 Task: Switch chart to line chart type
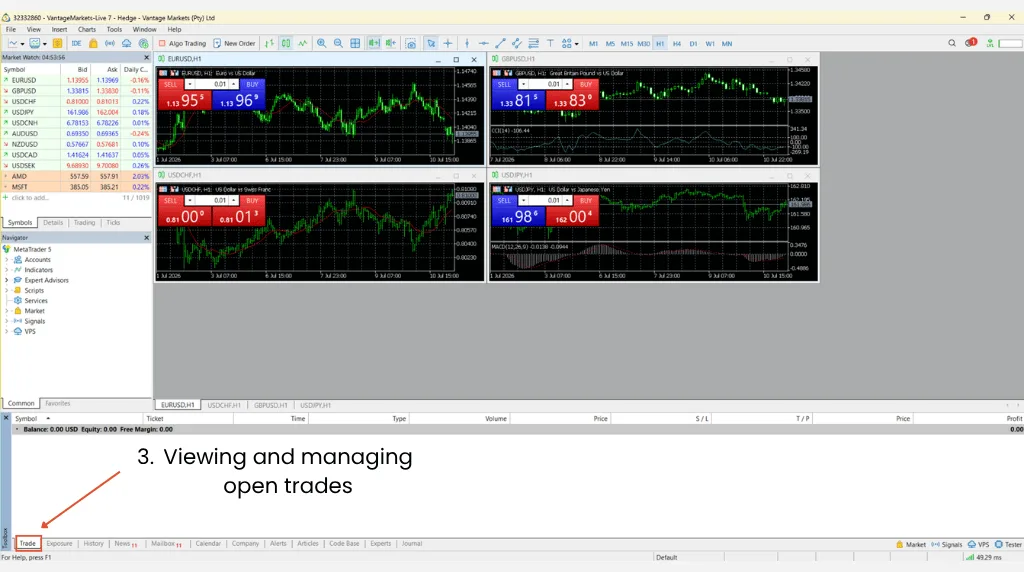[x=303, y=44]
